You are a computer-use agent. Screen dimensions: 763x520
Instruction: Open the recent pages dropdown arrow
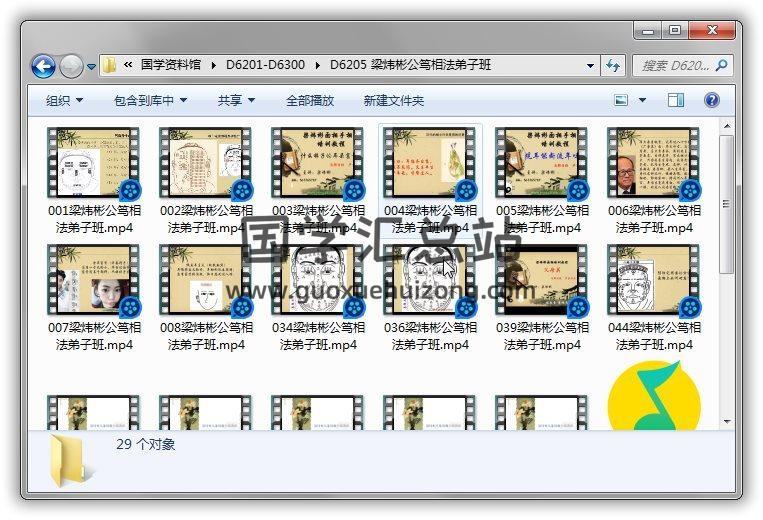tap(91, 66)
